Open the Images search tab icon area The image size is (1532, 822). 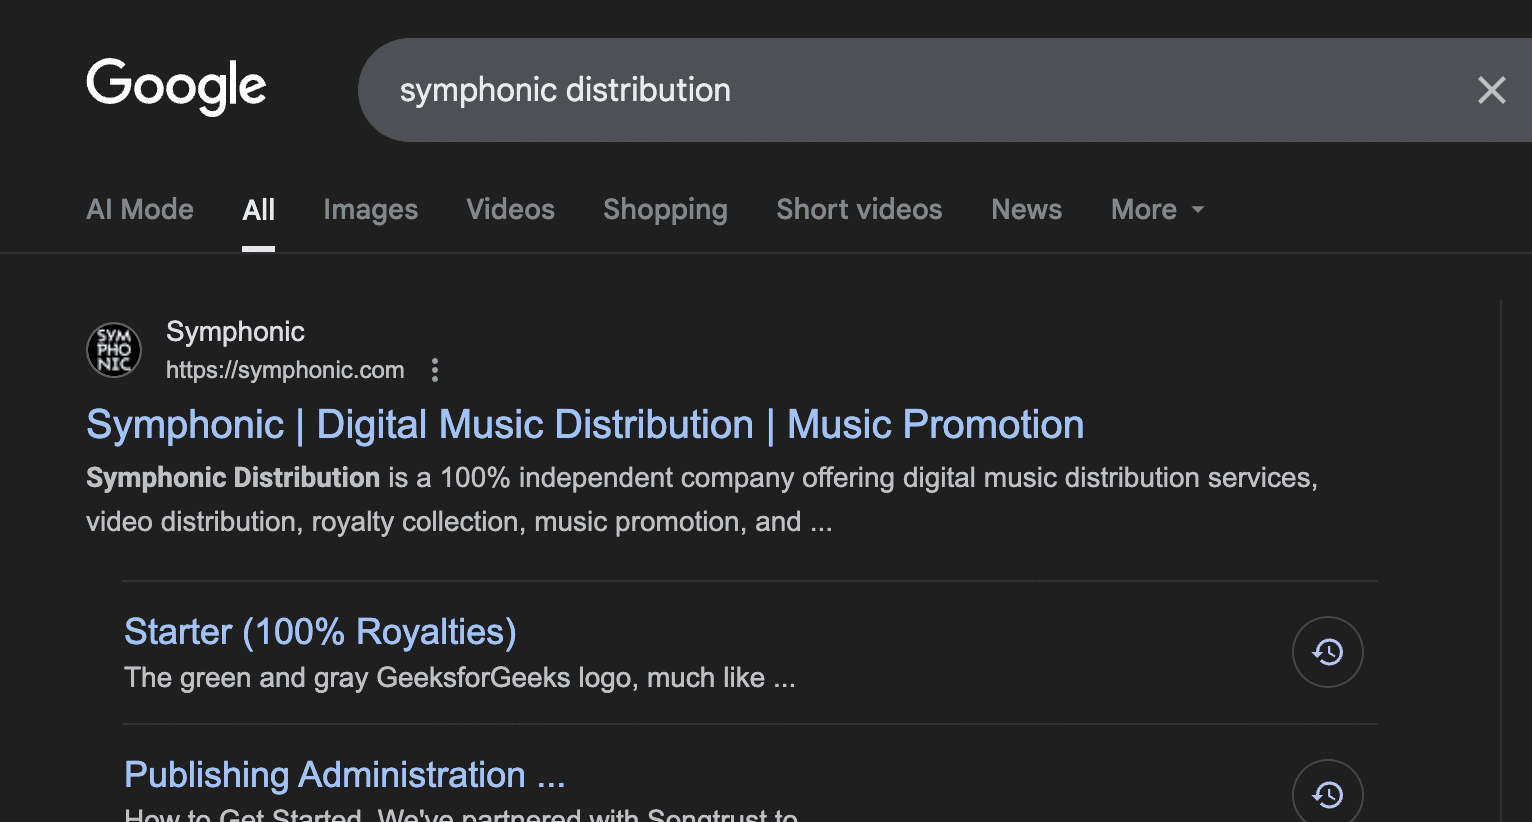tap(370, 209)
